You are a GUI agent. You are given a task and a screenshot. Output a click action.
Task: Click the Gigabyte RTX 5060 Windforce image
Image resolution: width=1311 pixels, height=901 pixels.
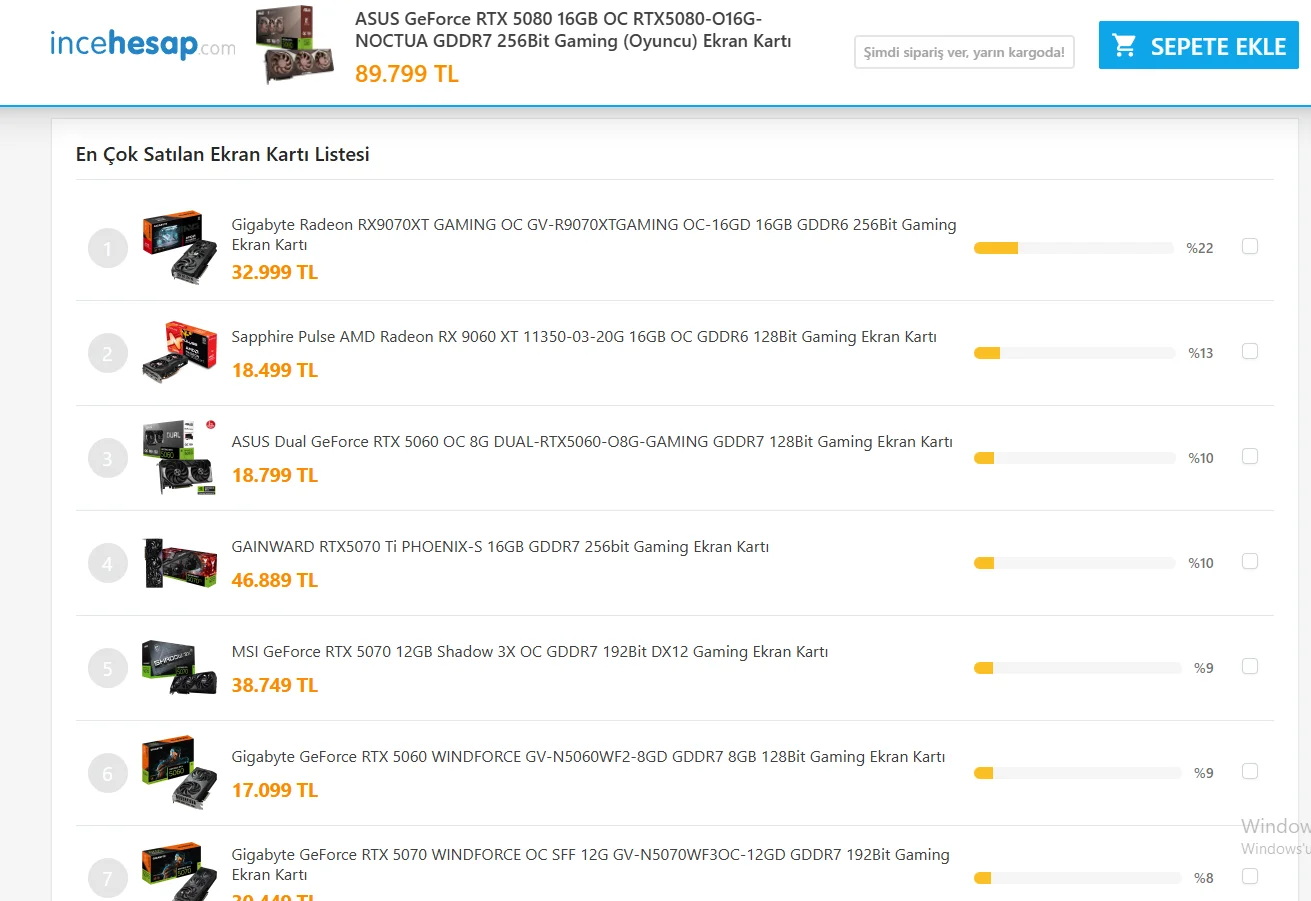pyautogui.click(x=180, y=772)
